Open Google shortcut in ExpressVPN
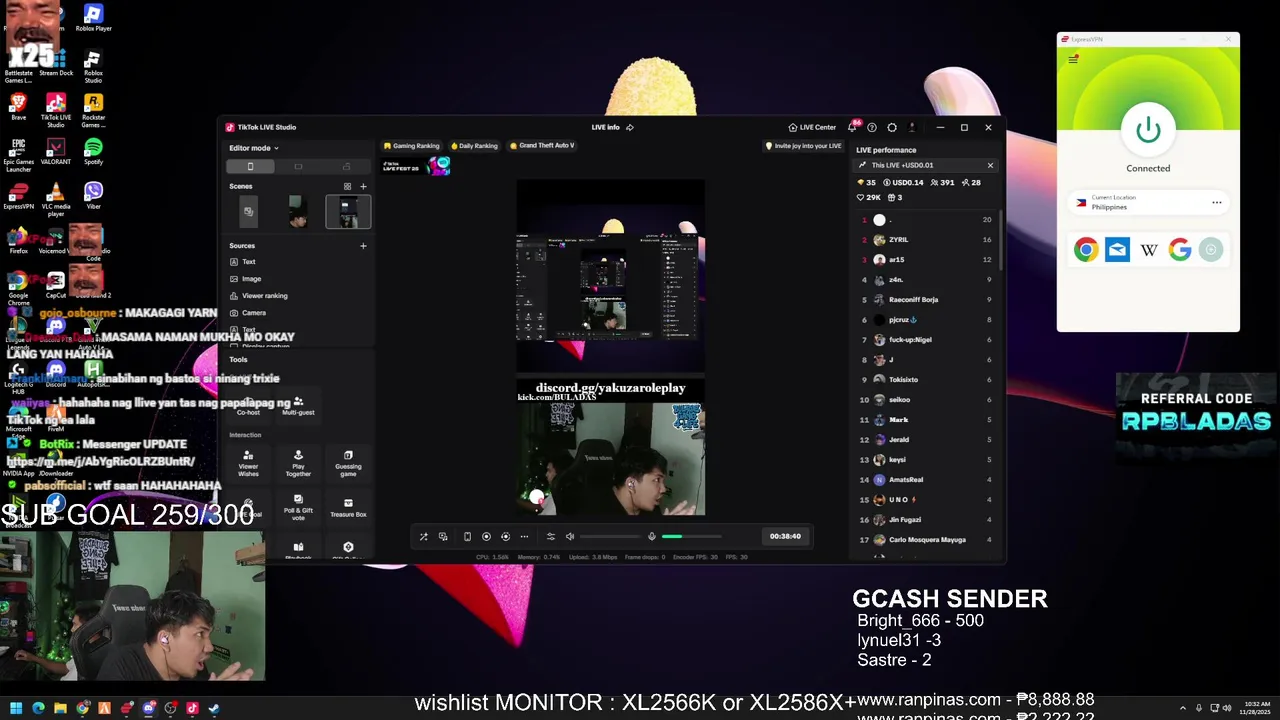The height and width of the screenshot is (720, 1280). 1180,250
